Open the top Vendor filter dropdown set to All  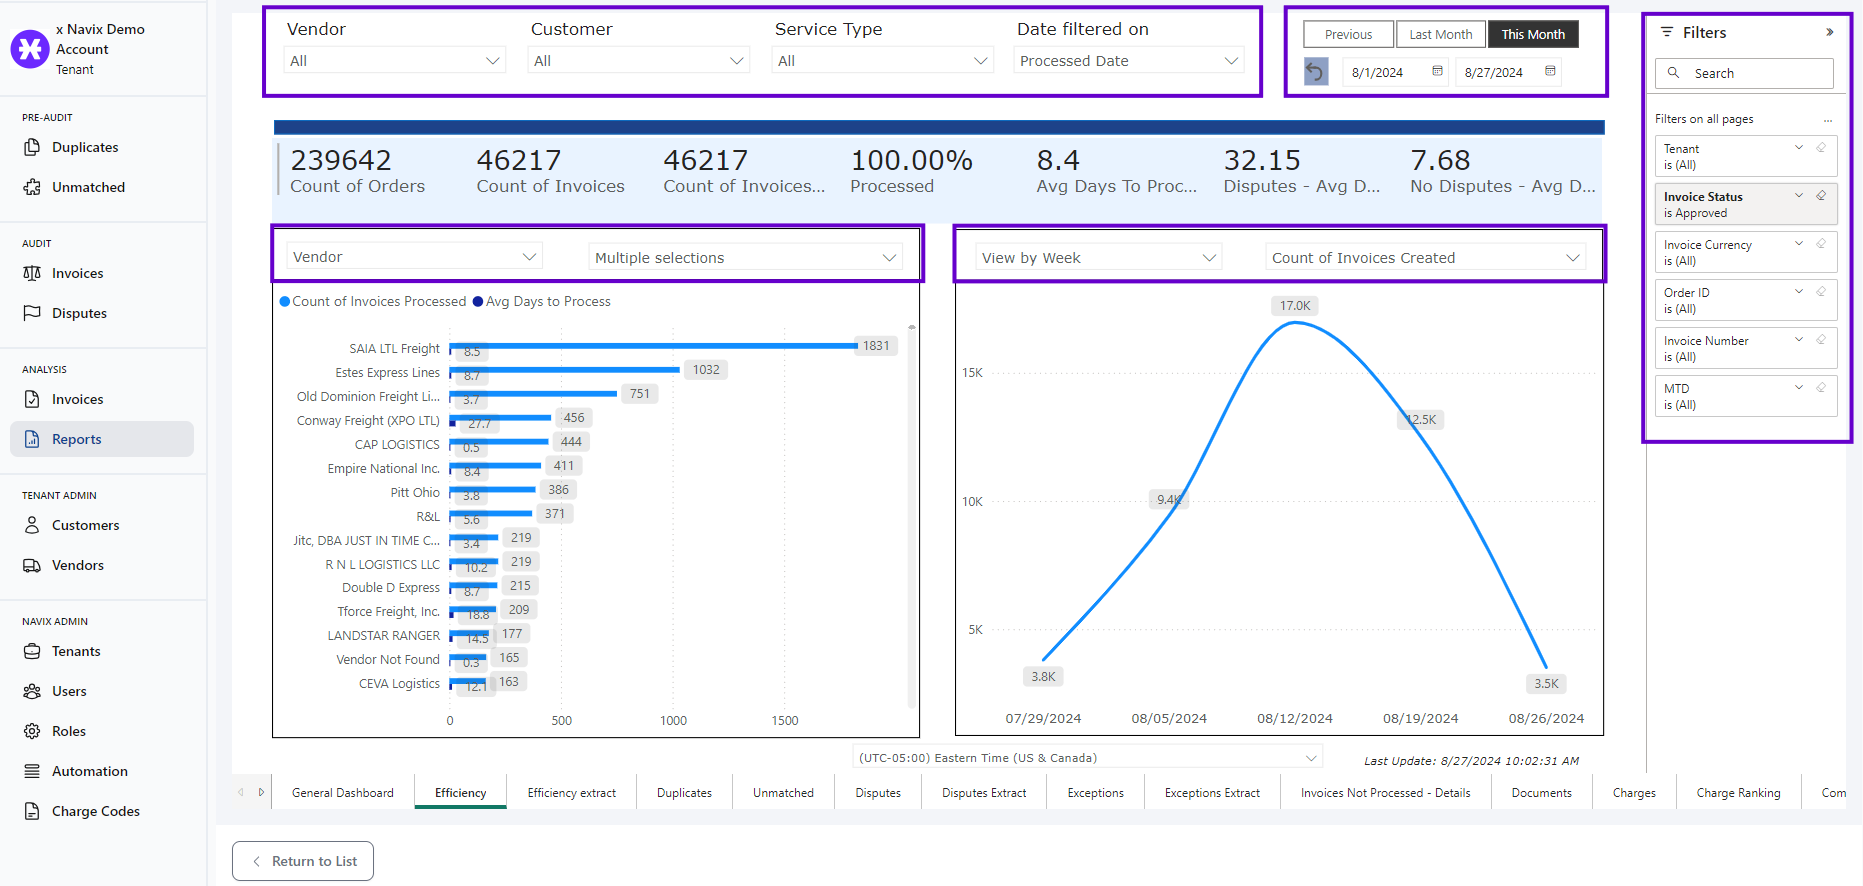click(395, 61)
